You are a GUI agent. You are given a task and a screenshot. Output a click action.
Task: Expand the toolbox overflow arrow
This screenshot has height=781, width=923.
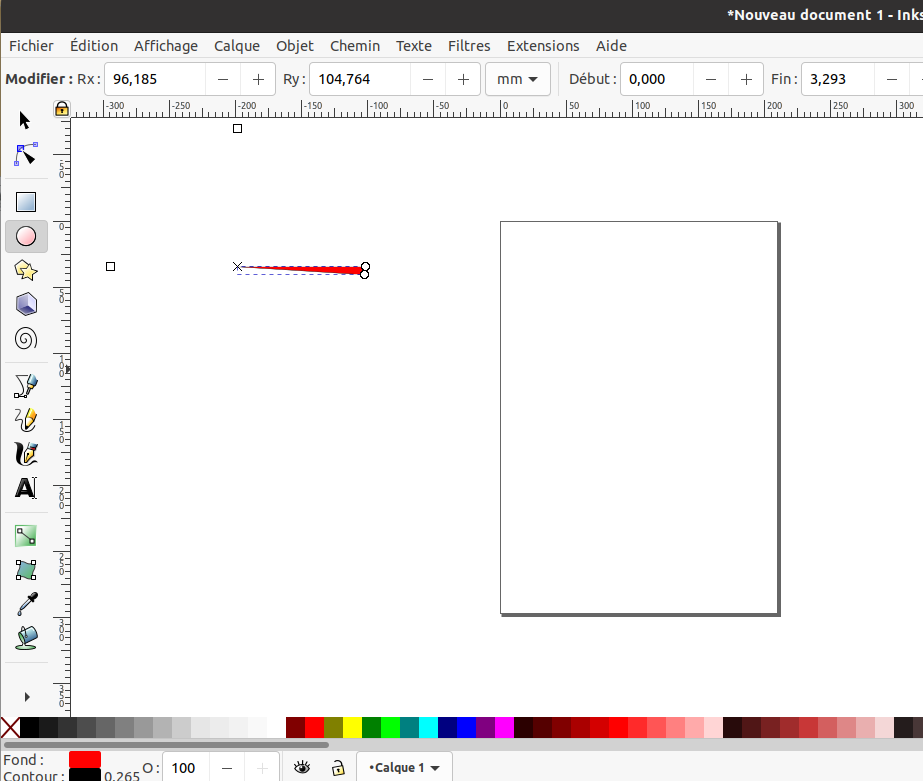27,697
